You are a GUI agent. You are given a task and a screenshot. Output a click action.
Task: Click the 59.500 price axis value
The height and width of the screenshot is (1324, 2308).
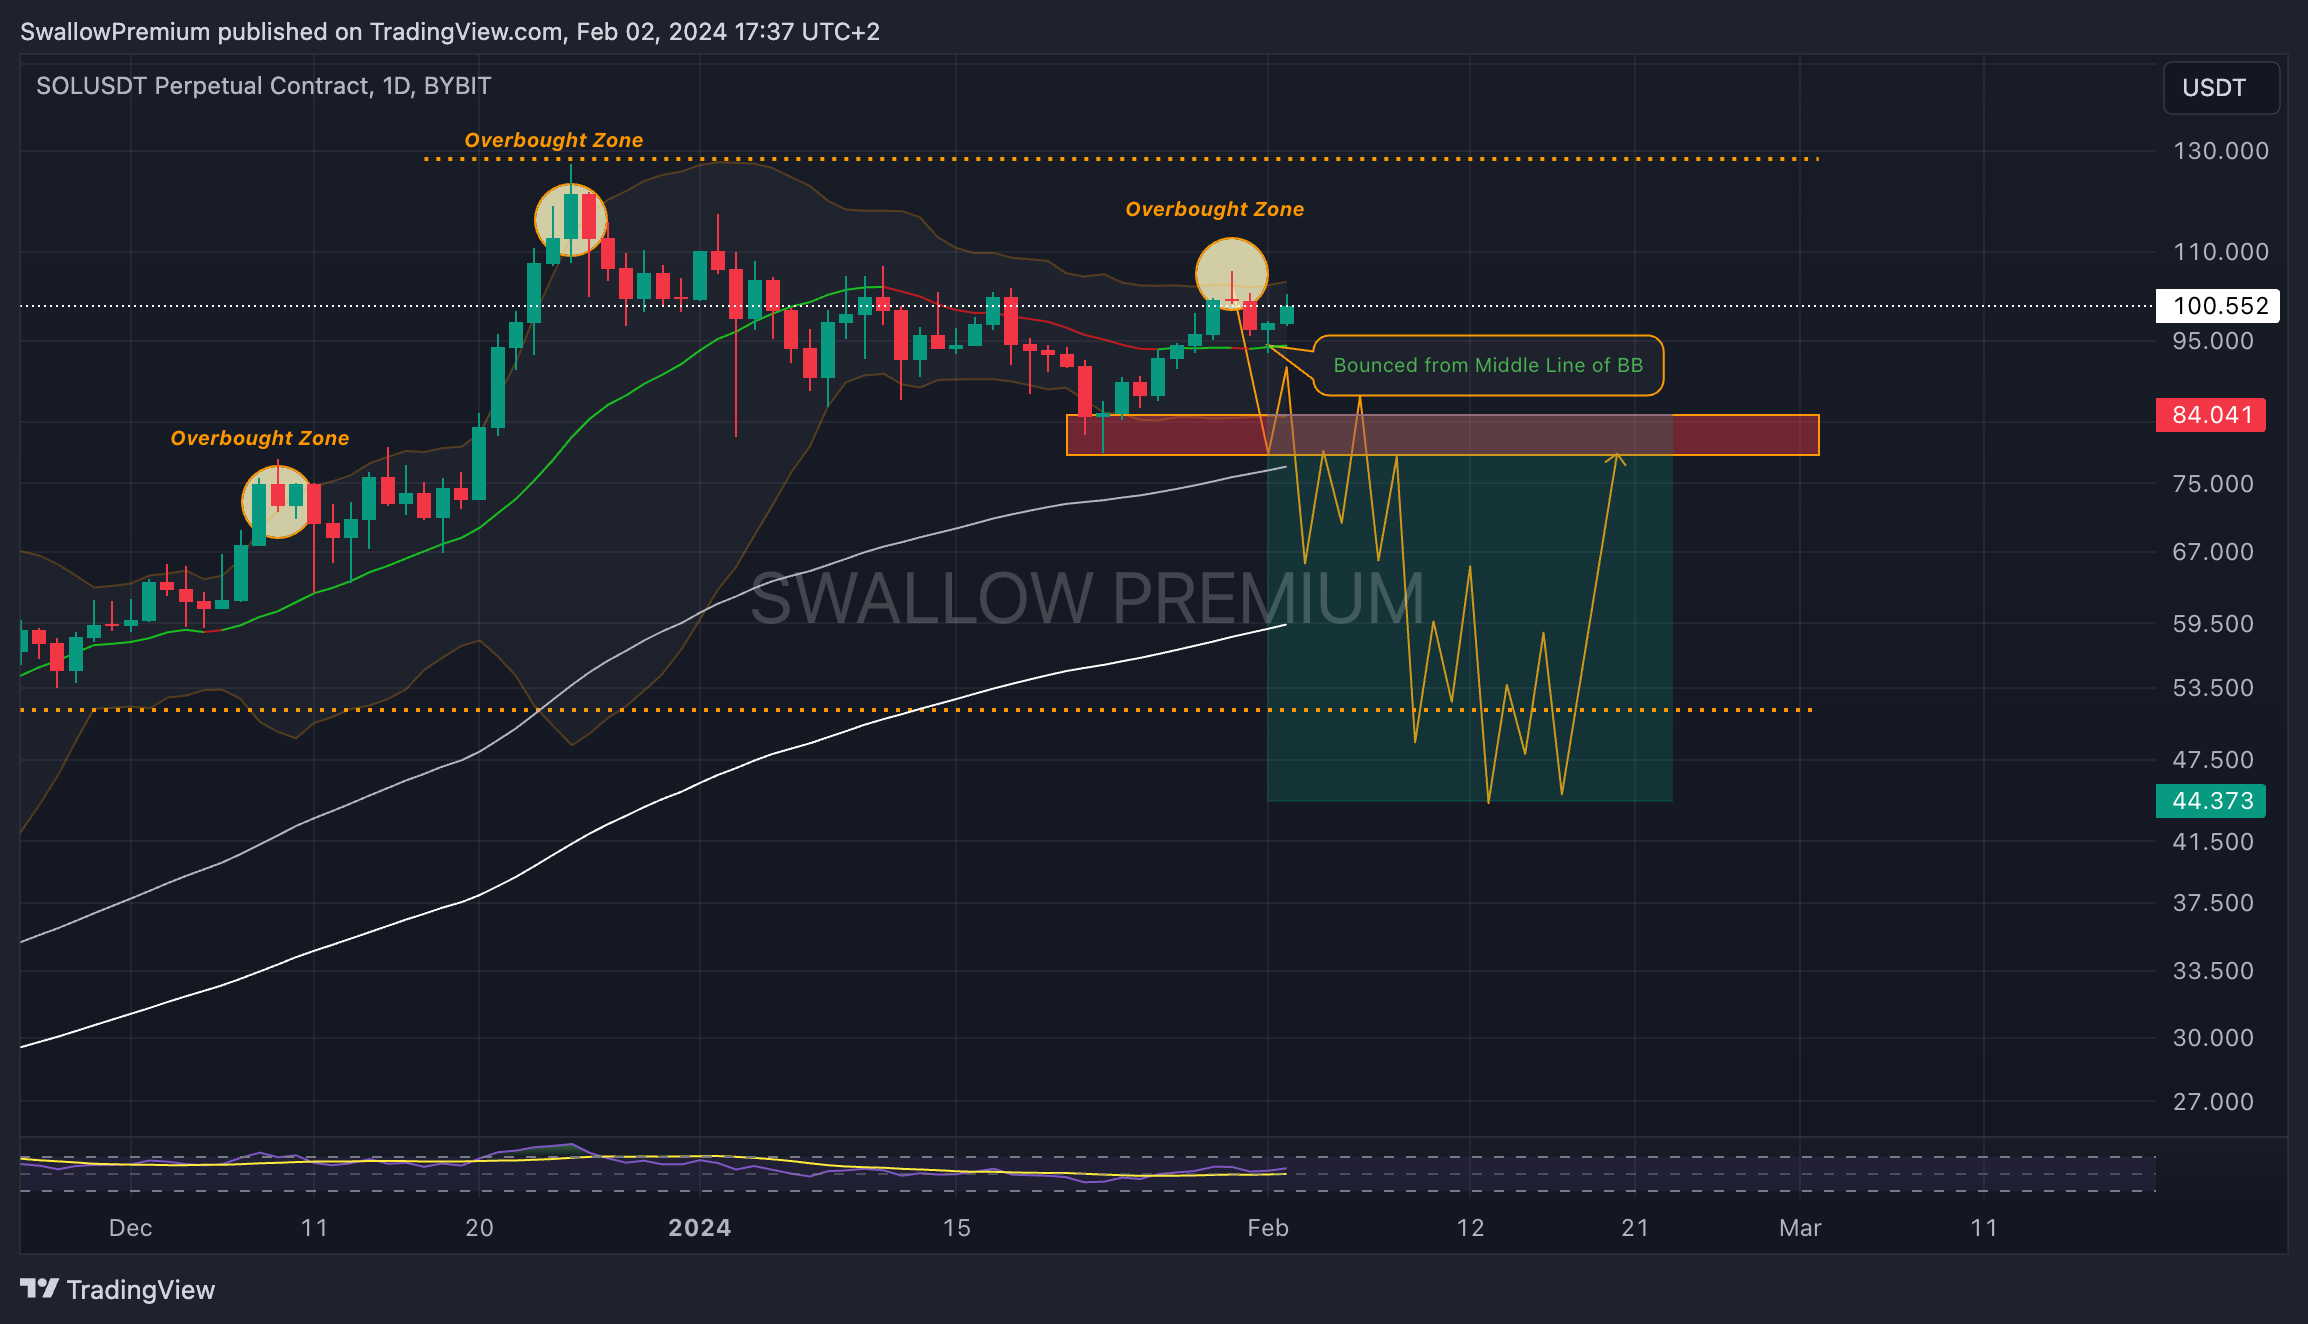(x=2213, y=624)
